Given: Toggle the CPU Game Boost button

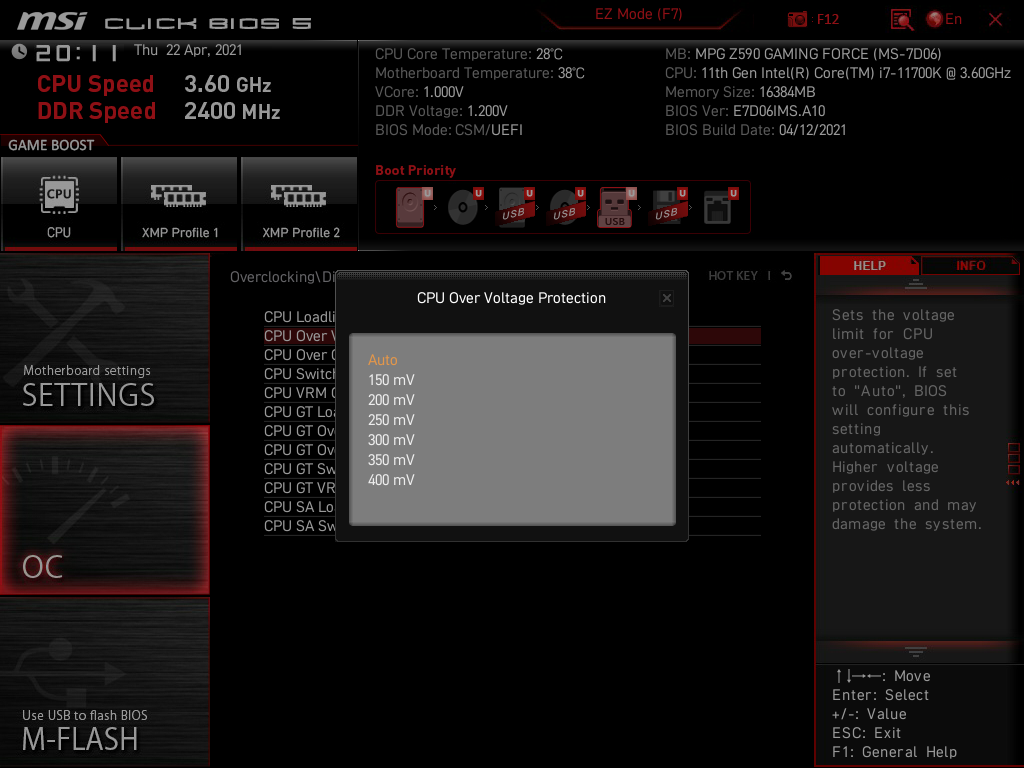Looking at the screenshot, I should pos(59,203).
